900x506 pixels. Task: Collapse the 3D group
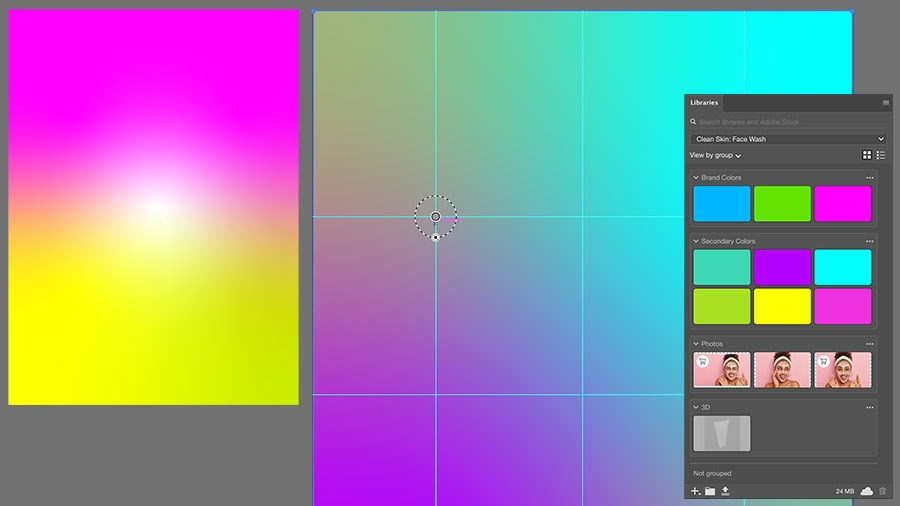pyautogui.click(x=696, y=407)
